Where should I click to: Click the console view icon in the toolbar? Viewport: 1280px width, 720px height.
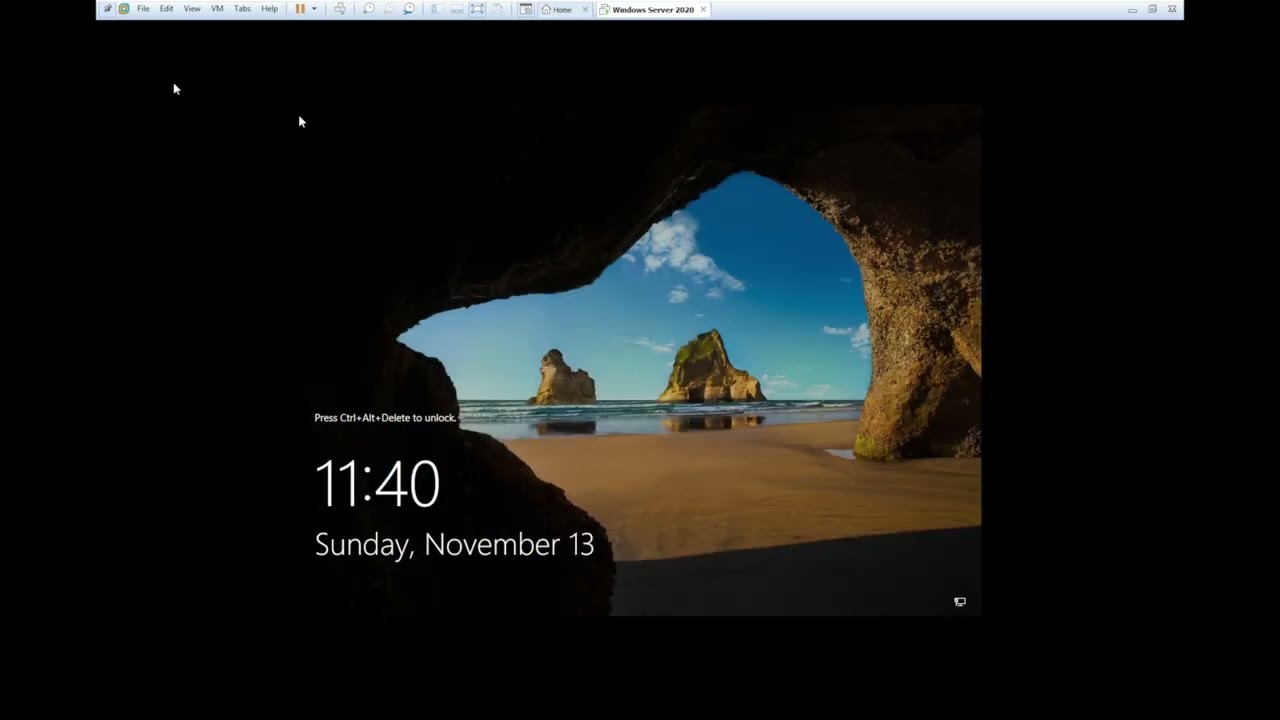click(x=525, y=9)
